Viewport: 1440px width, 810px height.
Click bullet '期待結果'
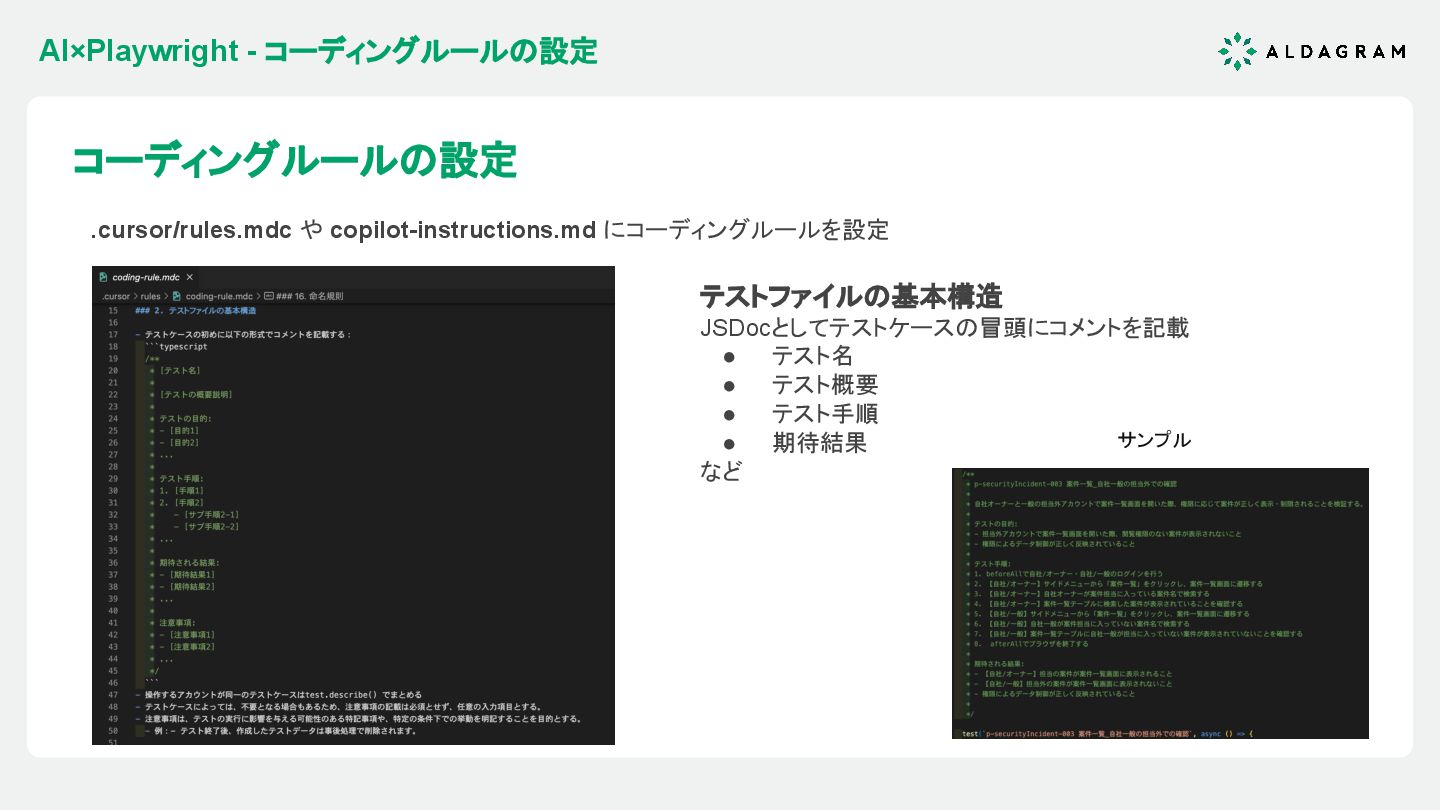(819, 443)
